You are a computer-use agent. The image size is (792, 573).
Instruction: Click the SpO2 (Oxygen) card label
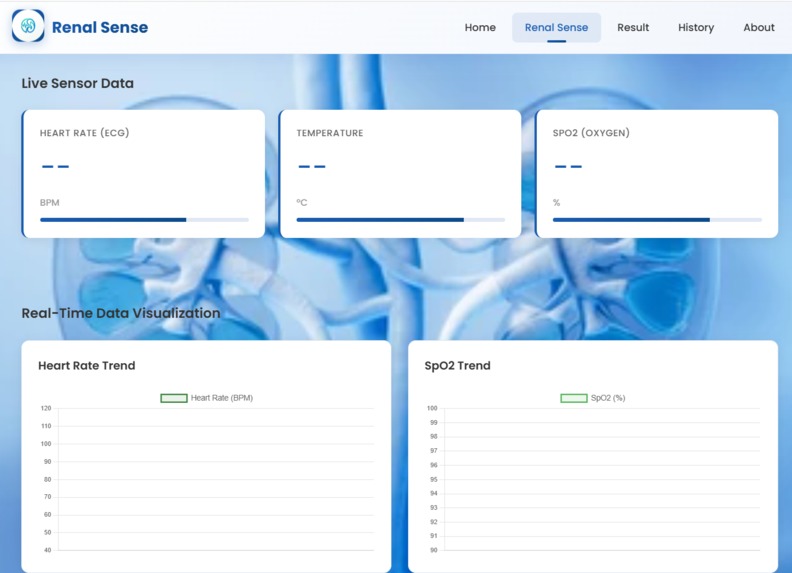pyautogui.click(x=591, y=133)
